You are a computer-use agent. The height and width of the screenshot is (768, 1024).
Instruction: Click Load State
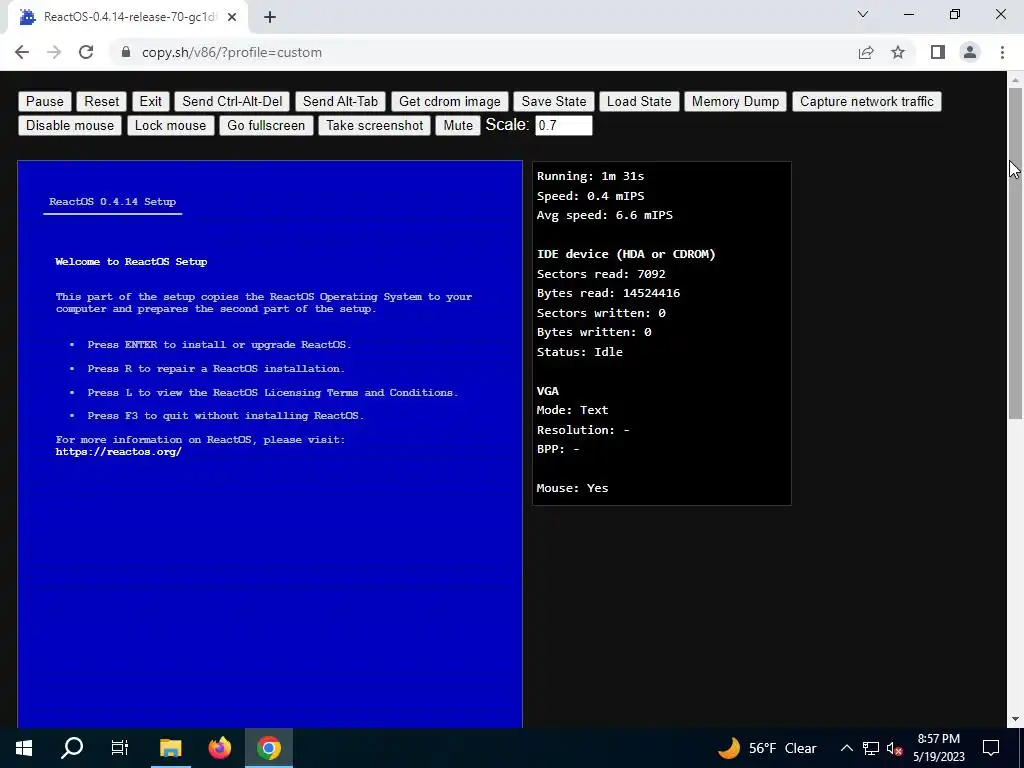coord(639,101)
